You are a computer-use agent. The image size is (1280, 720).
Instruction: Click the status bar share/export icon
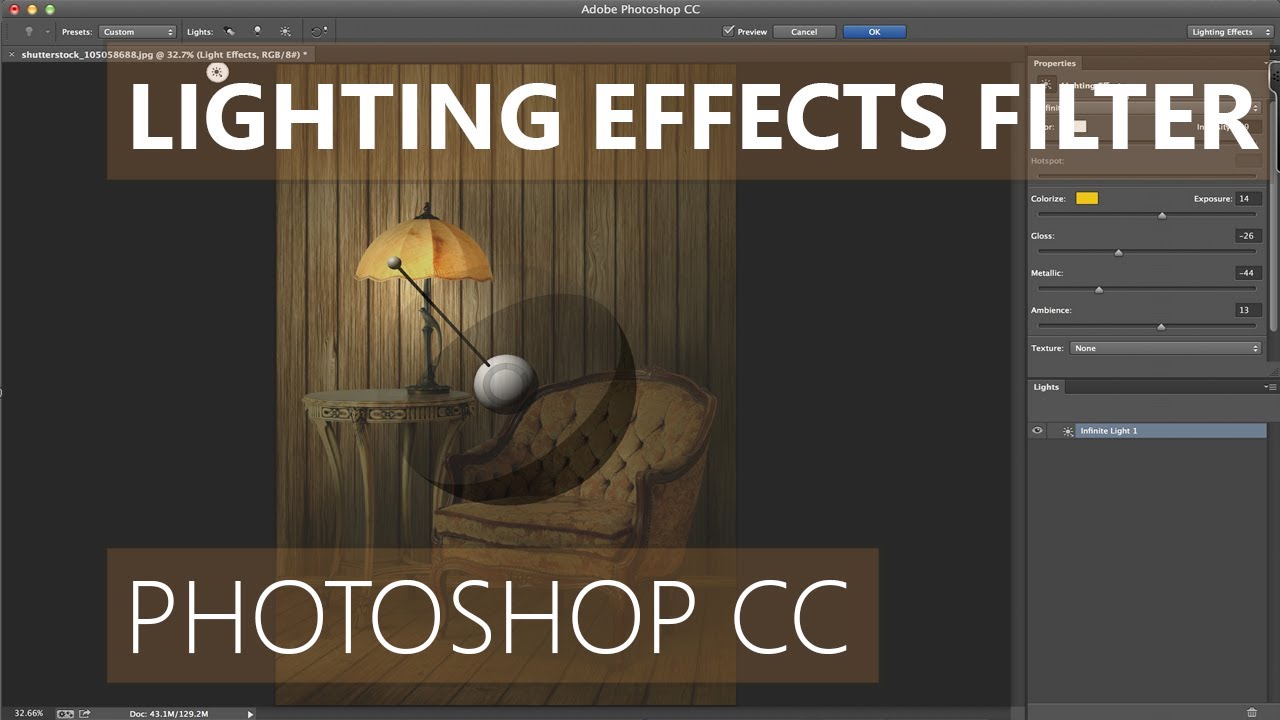(85, 713)
